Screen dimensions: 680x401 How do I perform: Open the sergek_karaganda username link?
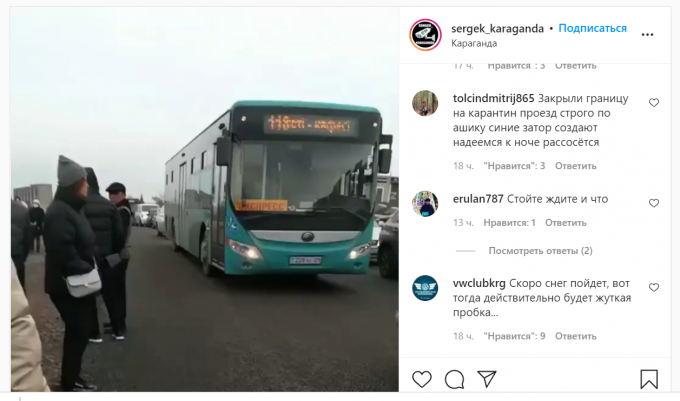[x=497, y=29]
